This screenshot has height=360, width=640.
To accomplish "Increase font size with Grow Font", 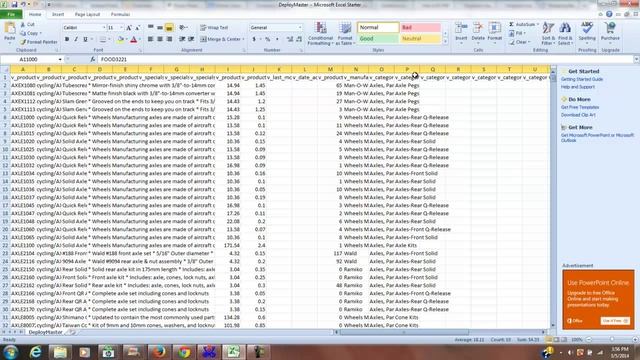I will coord(129,28).
